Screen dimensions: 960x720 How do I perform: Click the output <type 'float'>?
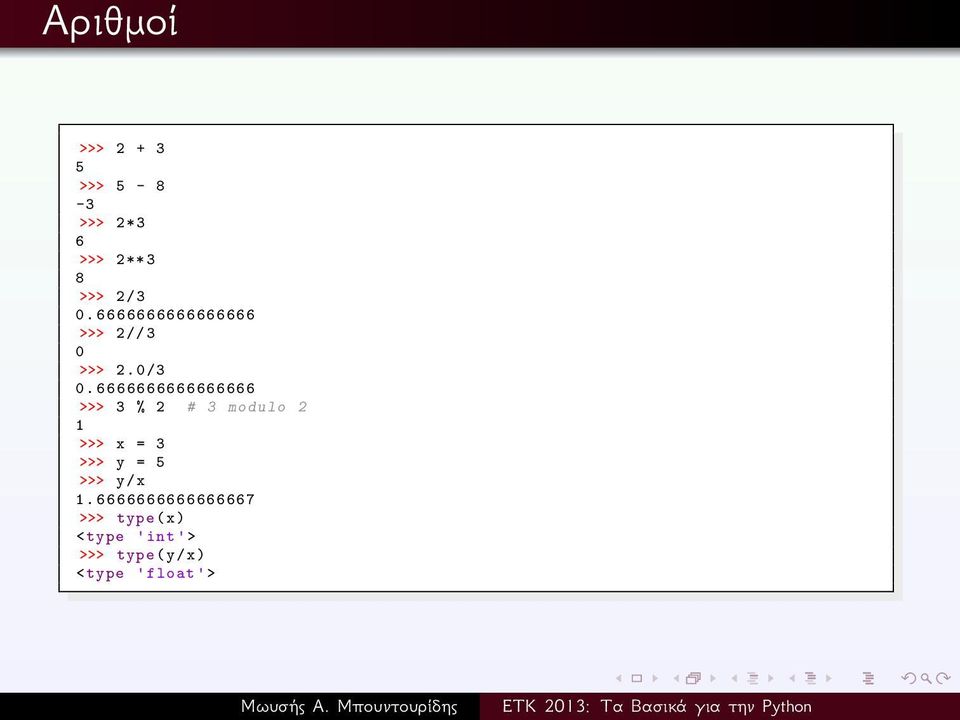tap(146, 573)
